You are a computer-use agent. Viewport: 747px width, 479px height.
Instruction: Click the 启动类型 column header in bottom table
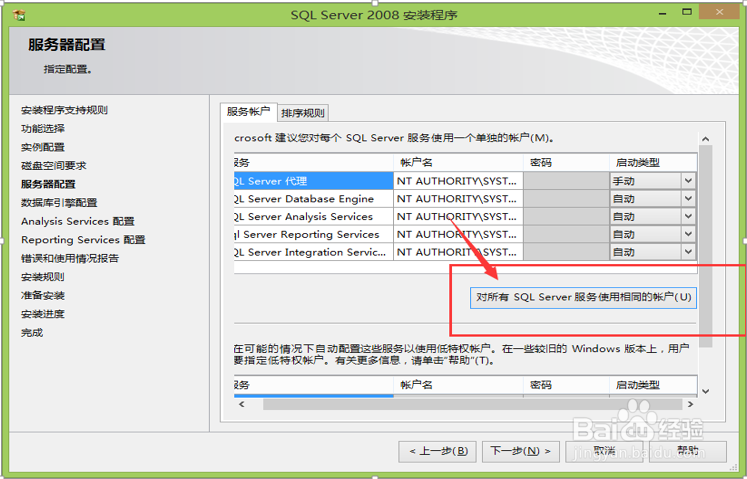coord(653,385)
